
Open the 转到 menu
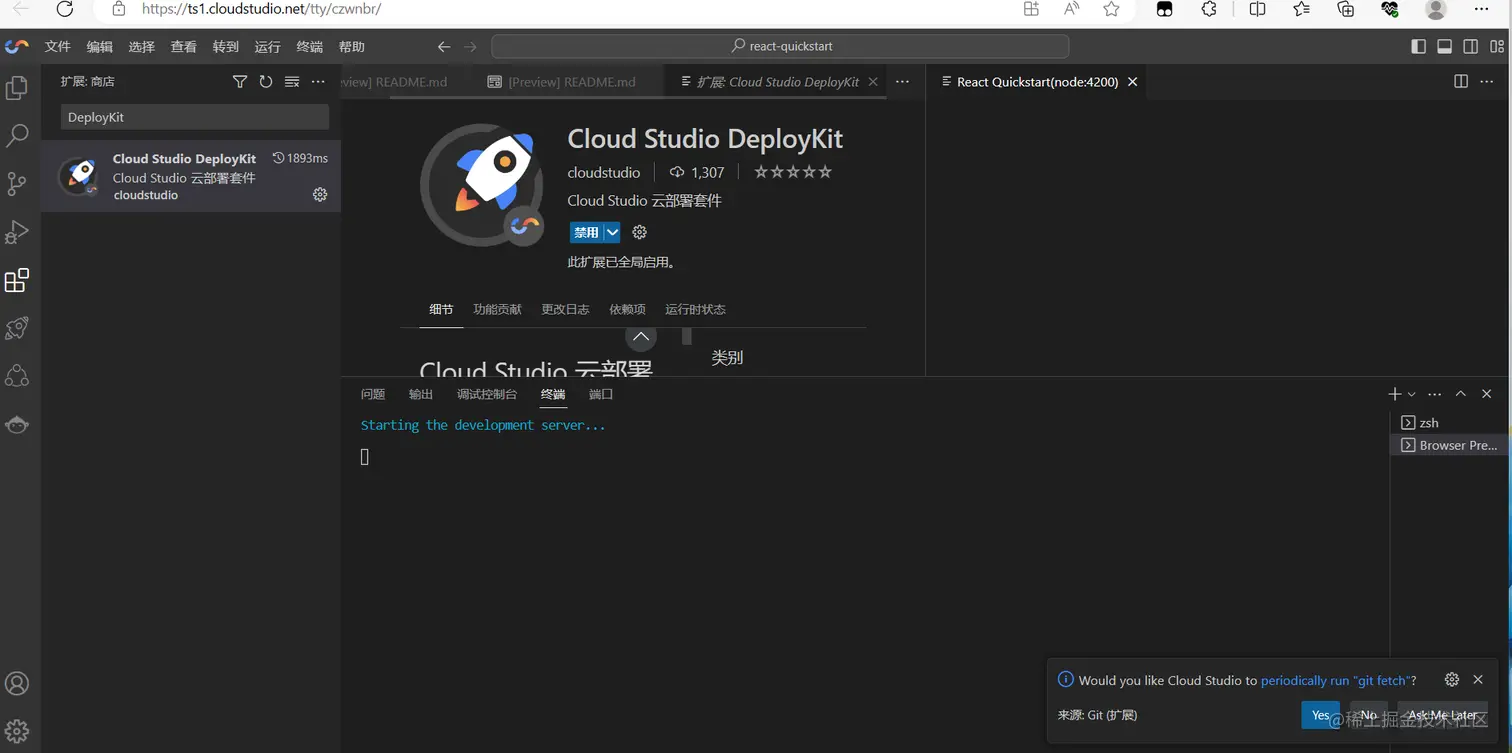pyautogui.click(x=226, y=46)
